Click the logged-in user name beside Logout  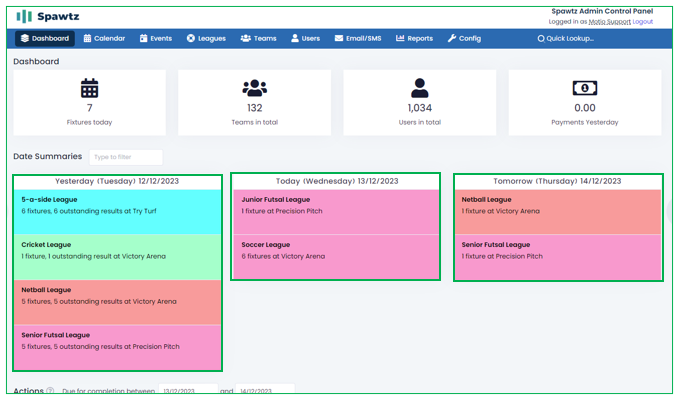click(x=609, y=22)
